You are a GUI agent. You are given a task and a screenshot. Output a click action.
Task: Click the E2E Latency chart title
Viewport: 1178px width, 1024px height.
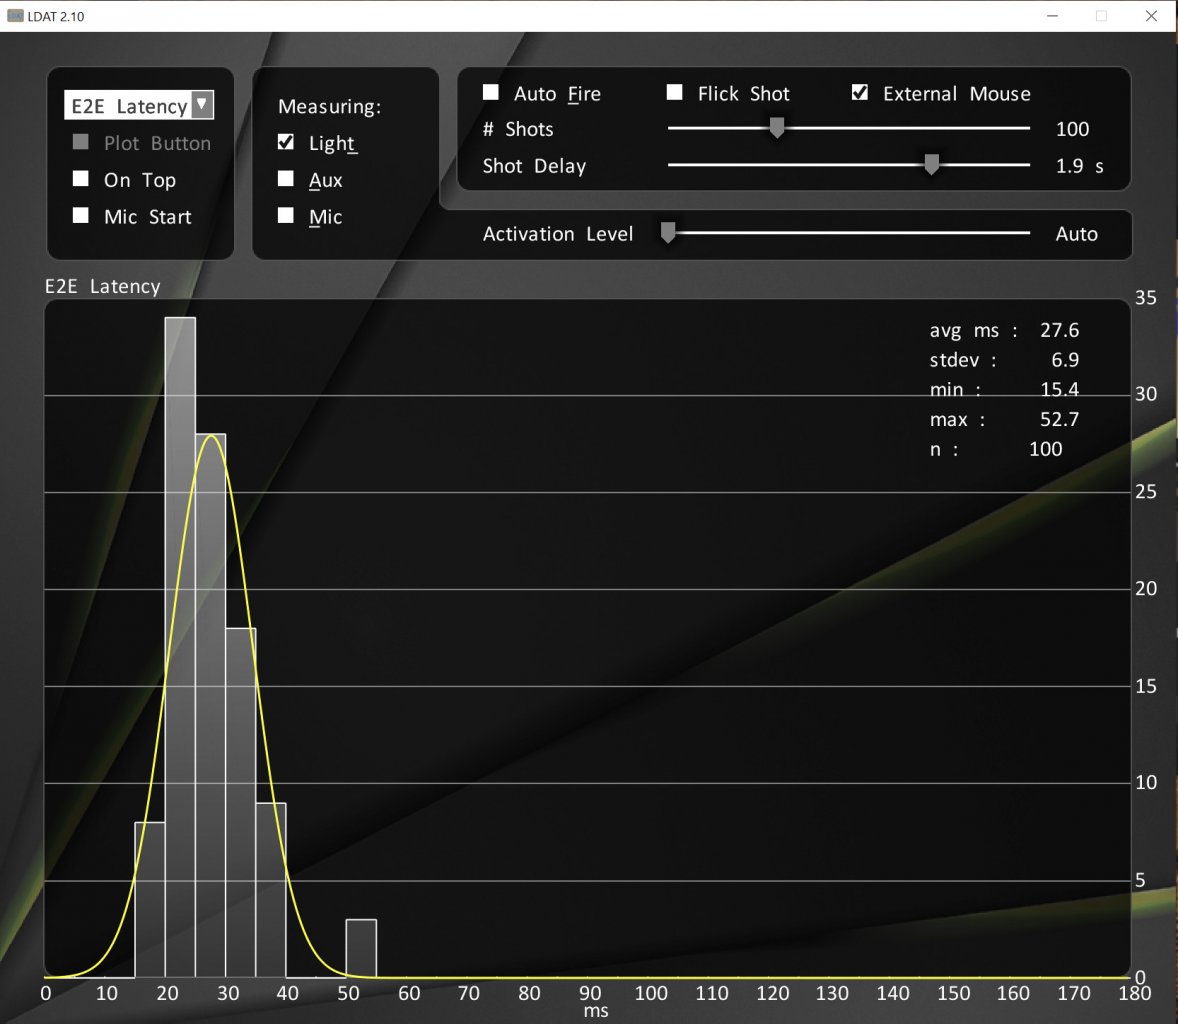(x=103, y=286)
